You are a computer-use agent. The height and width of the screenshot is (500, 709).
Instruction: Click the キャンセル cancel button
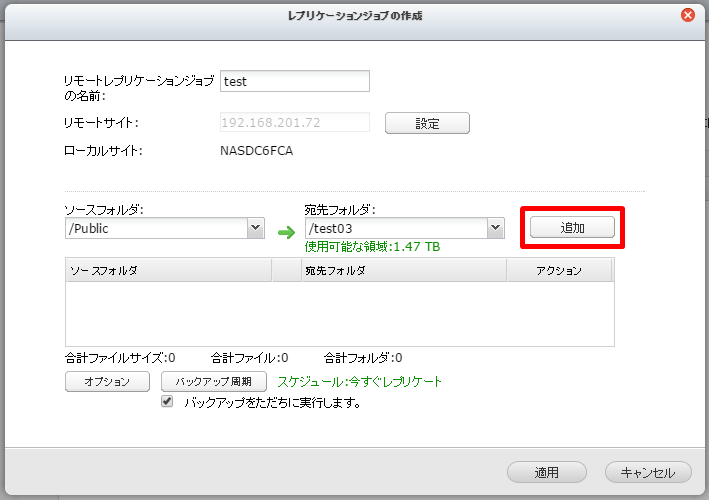tap(648, 472)
